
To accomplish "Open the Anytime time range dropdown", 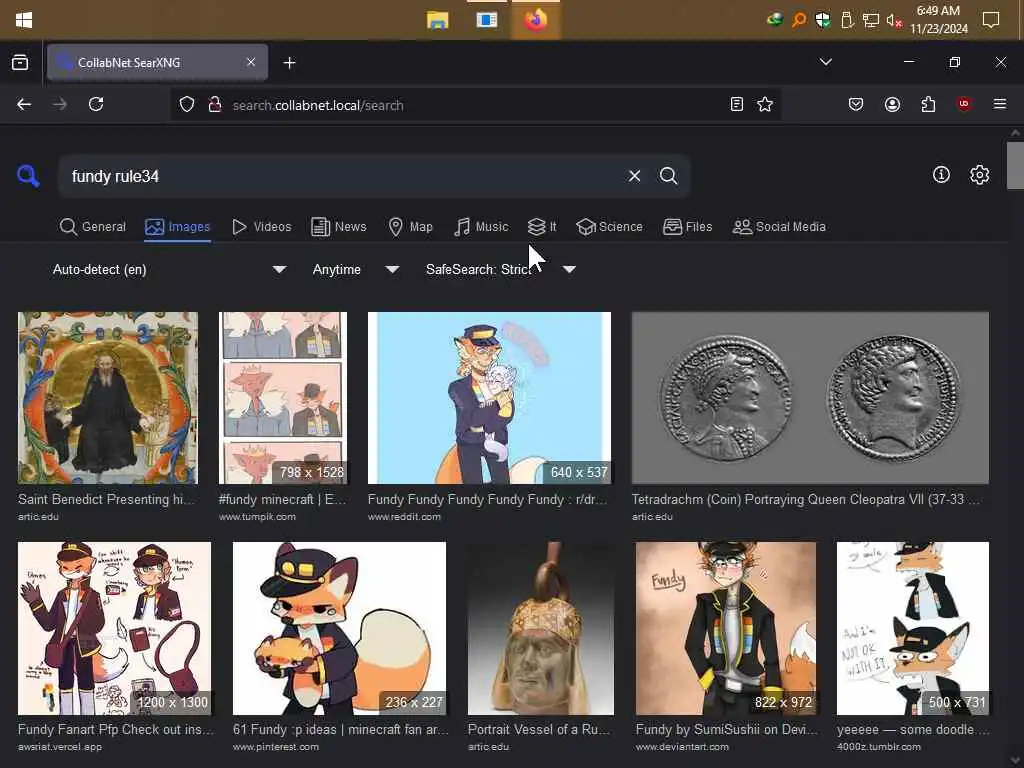I will pos(355,269).
